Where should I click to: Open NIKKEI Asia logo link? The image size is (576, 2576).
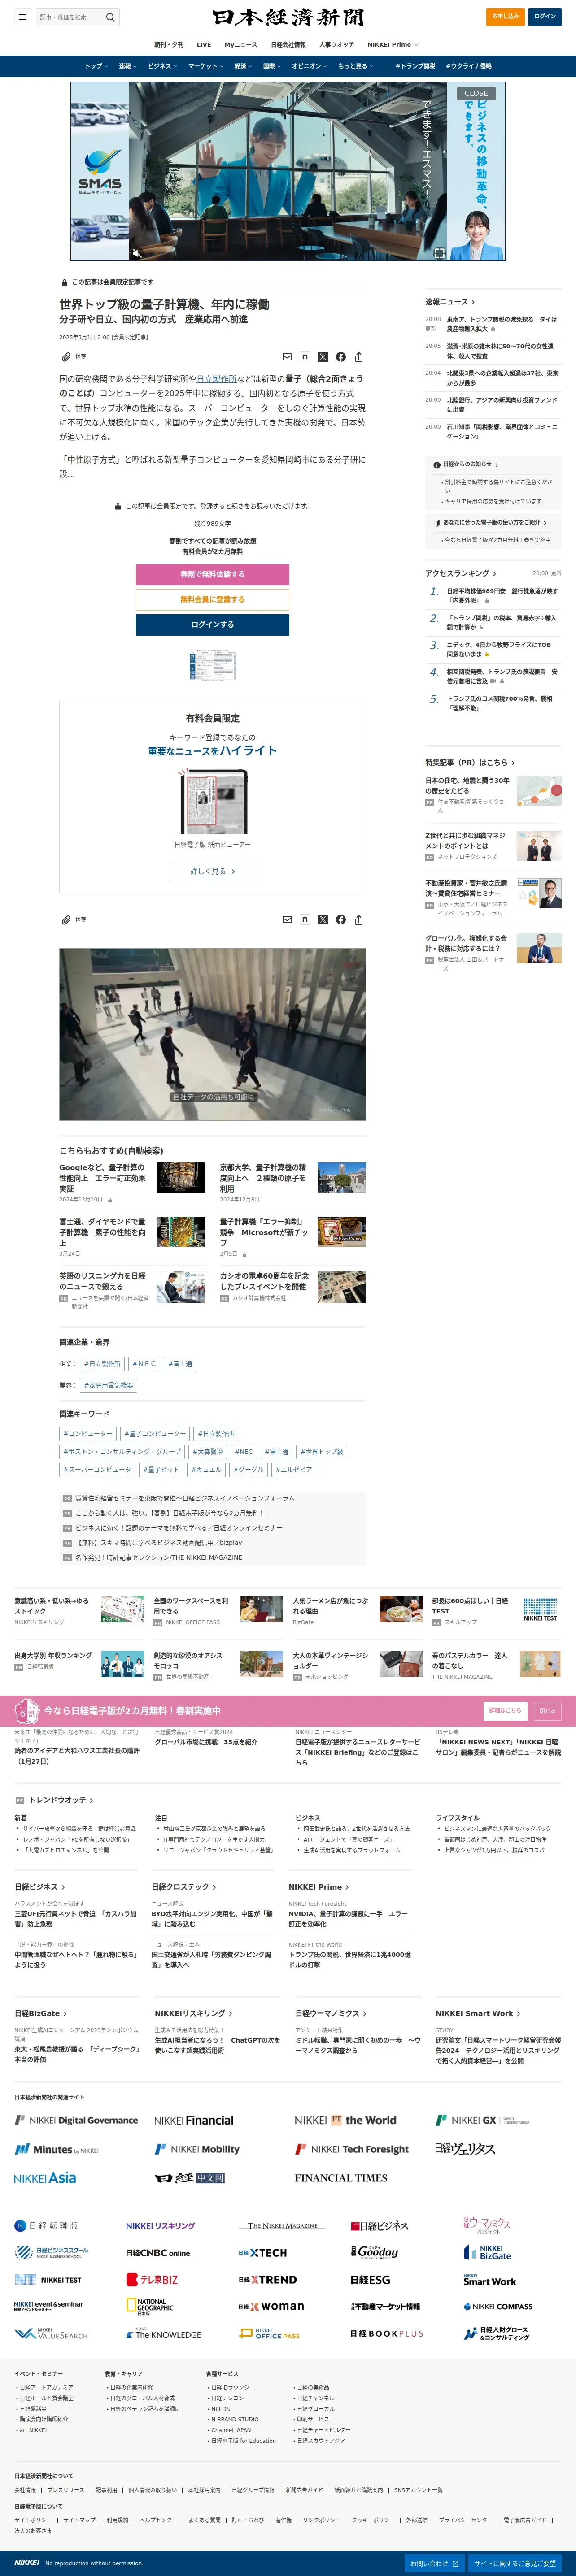(x=45, y=2178)
